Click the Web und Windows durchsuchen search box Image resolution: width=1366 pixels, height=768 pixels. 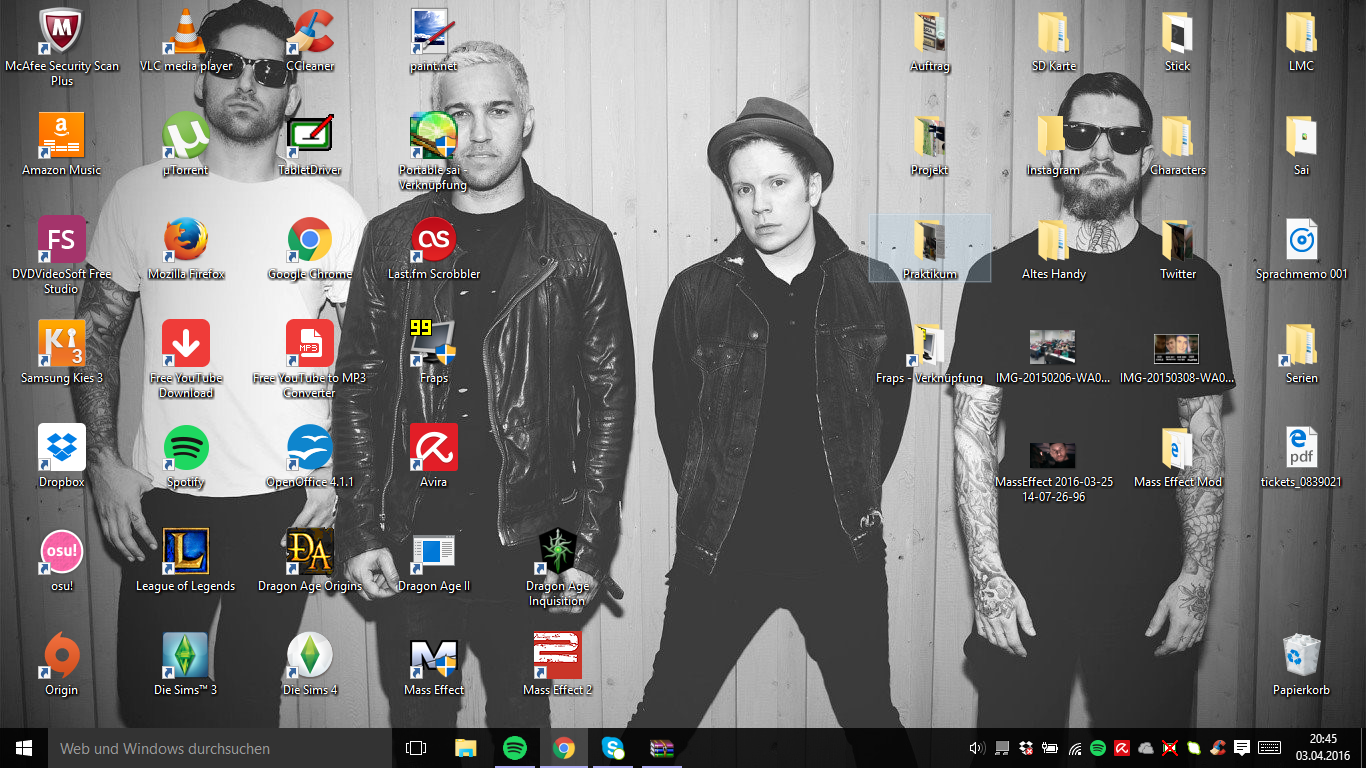tap(220, 748)
